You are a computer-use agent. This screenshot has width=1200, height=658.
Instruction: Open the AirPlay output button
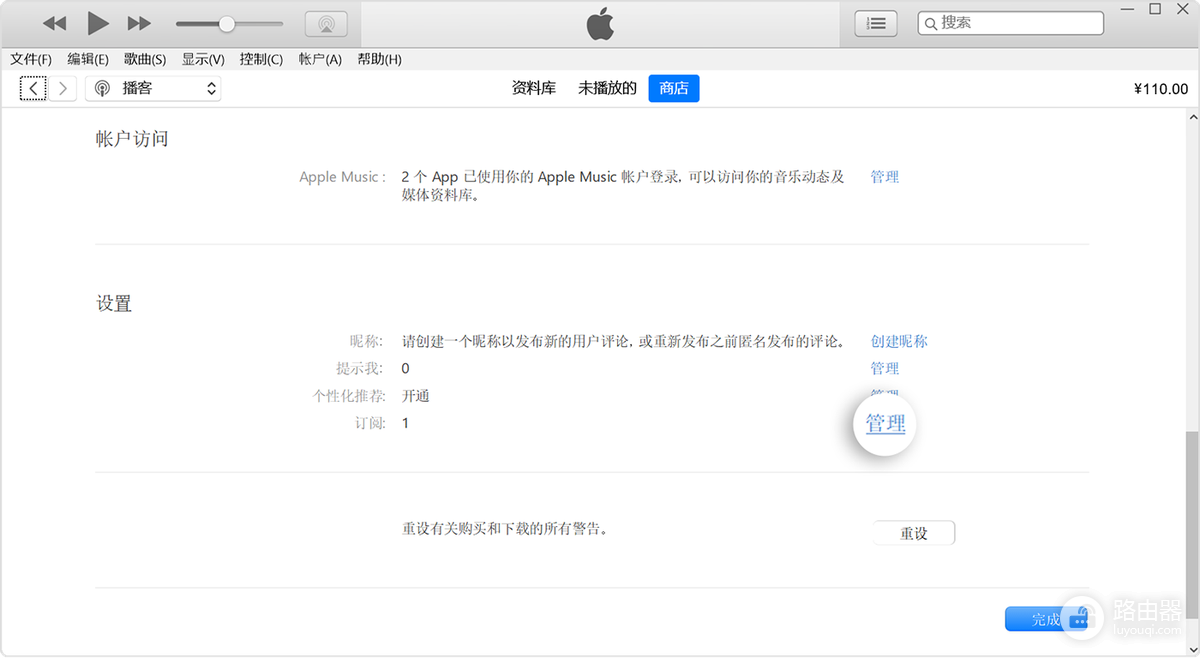(x=326, y=23)
